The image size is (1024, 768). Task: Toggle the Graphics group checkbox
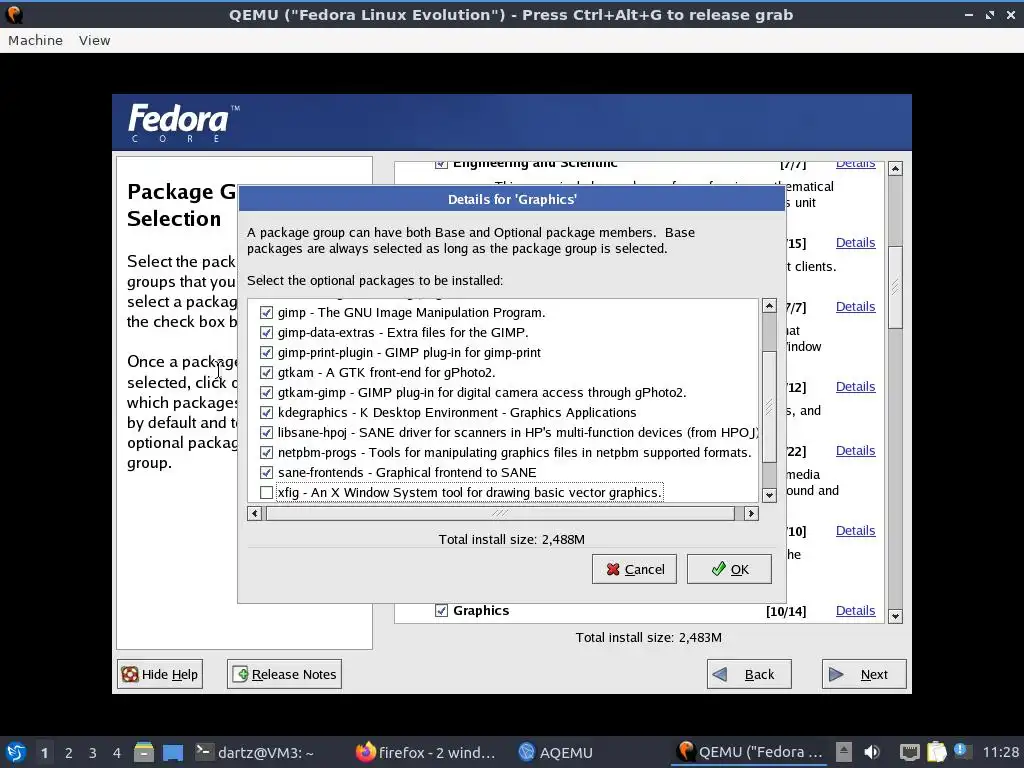pyautogui.click(x=441, y=611)
